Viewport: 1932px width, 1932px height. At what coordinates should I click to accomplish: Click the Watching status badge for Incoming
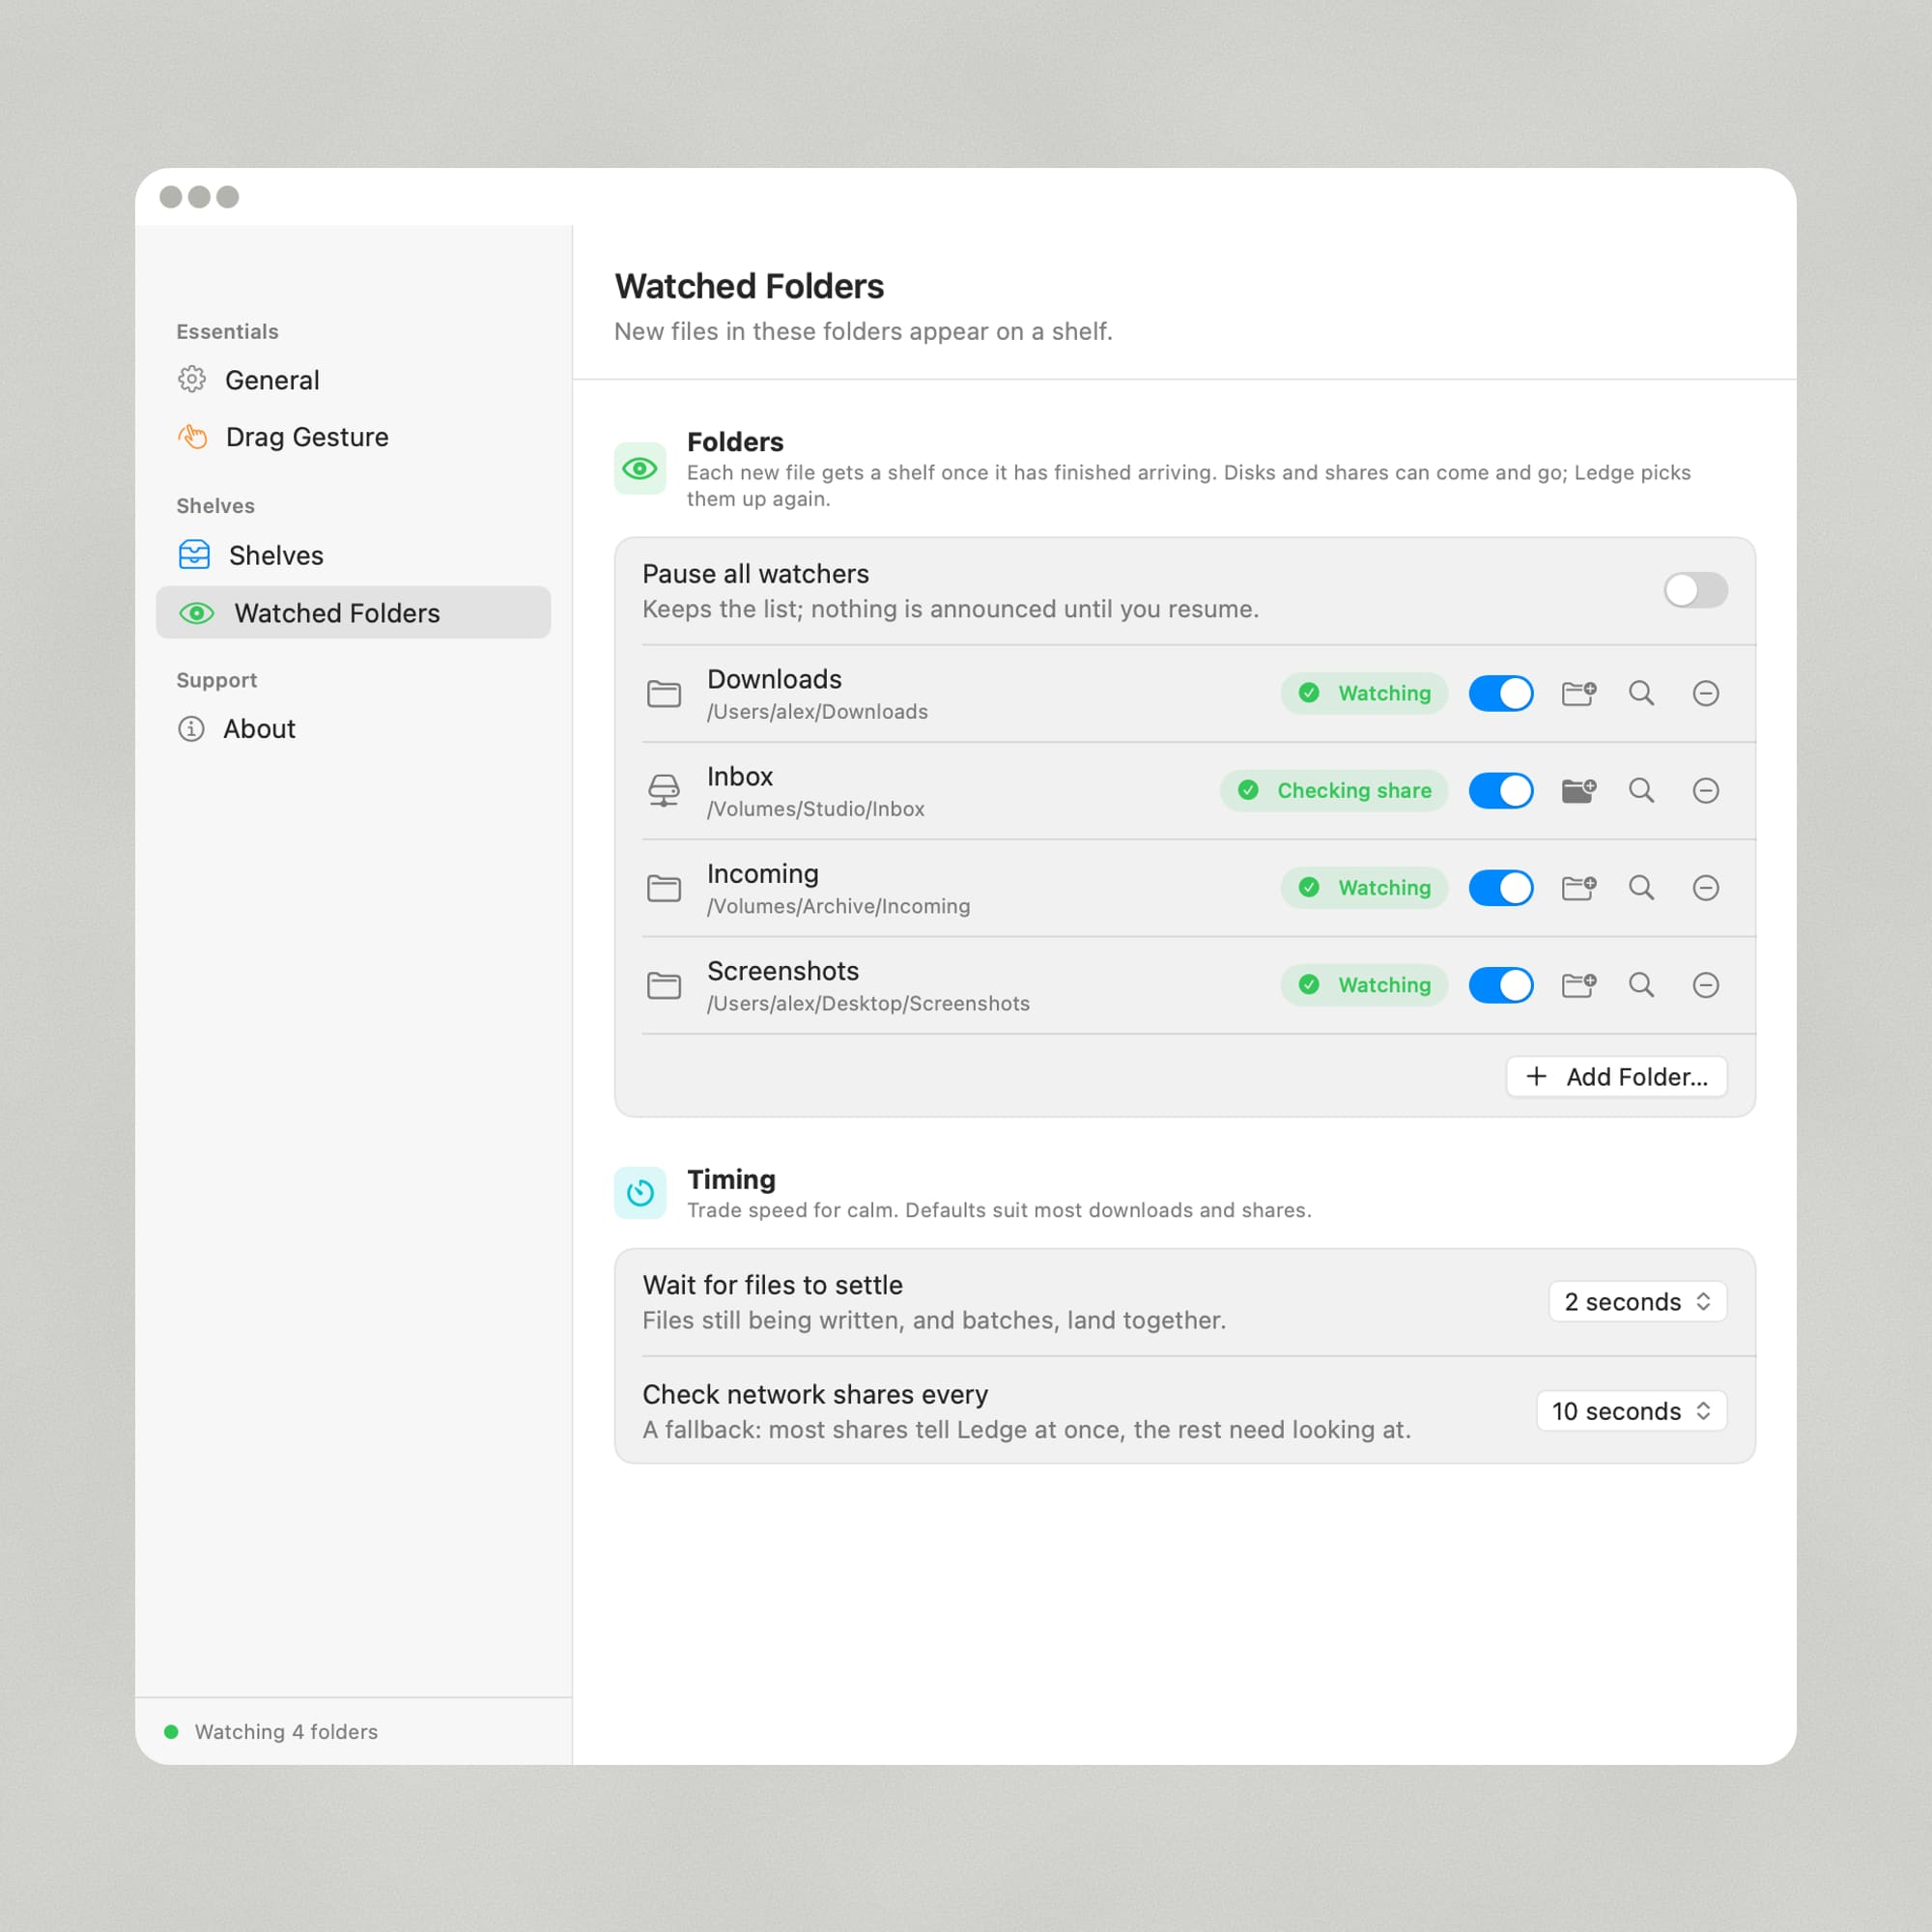(1364, 887)
